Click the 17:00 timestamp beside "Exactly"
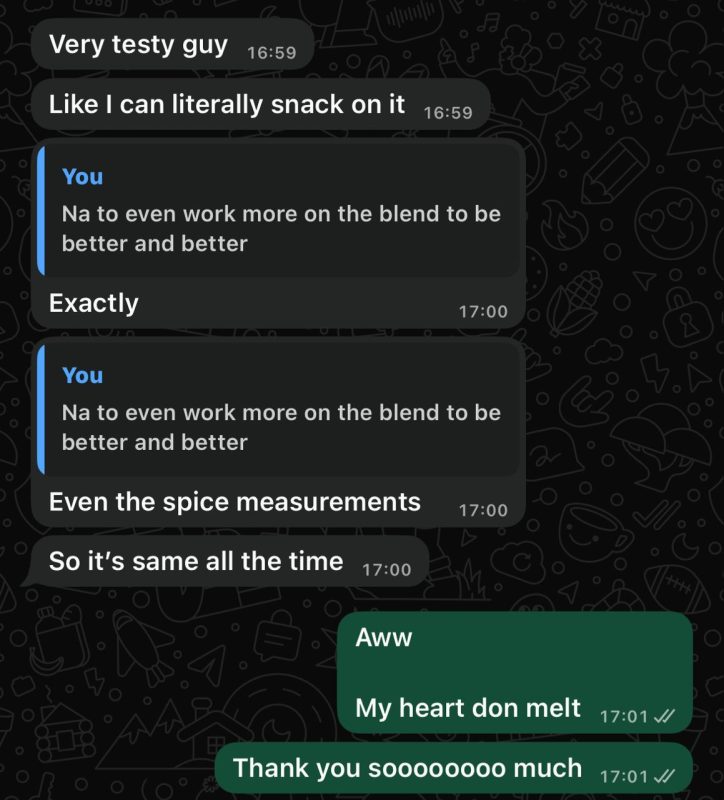The height and width of the screenshot is (800, 724). click(483, 311)
